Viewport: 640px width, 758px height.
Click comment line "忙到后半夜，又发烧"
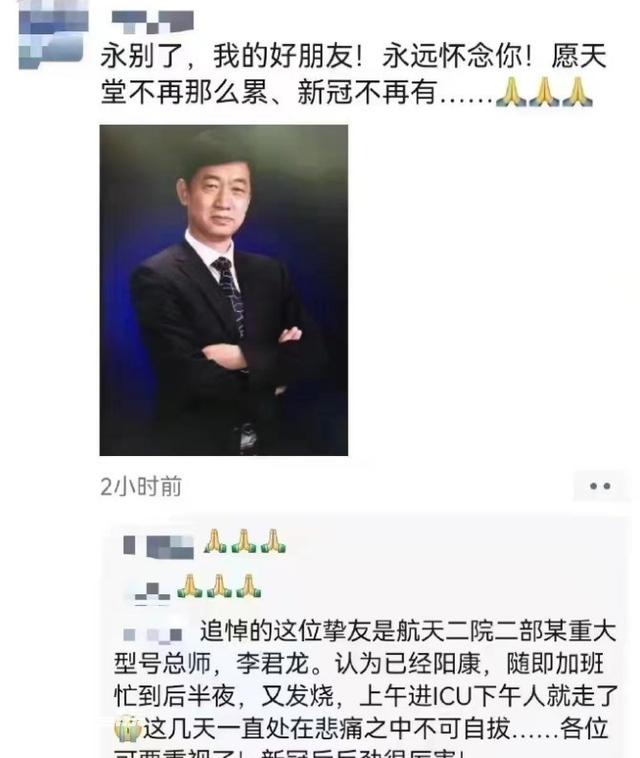tap(224, 696)
